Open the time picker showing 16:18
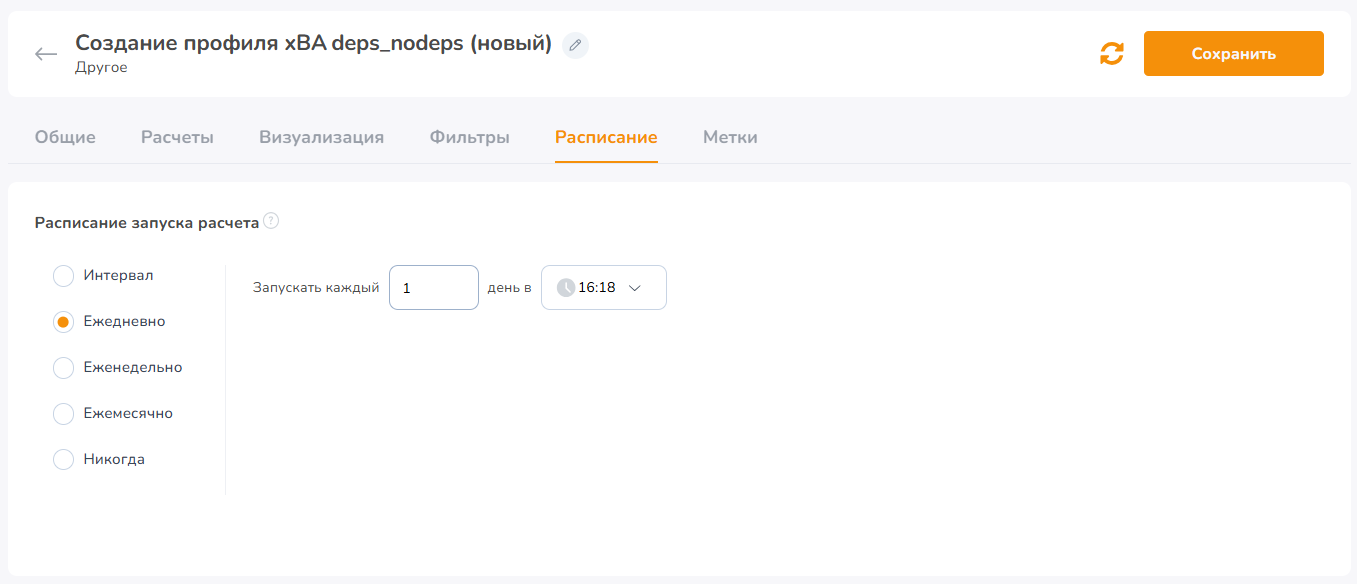1357x584 pixels. click(604, 287)
